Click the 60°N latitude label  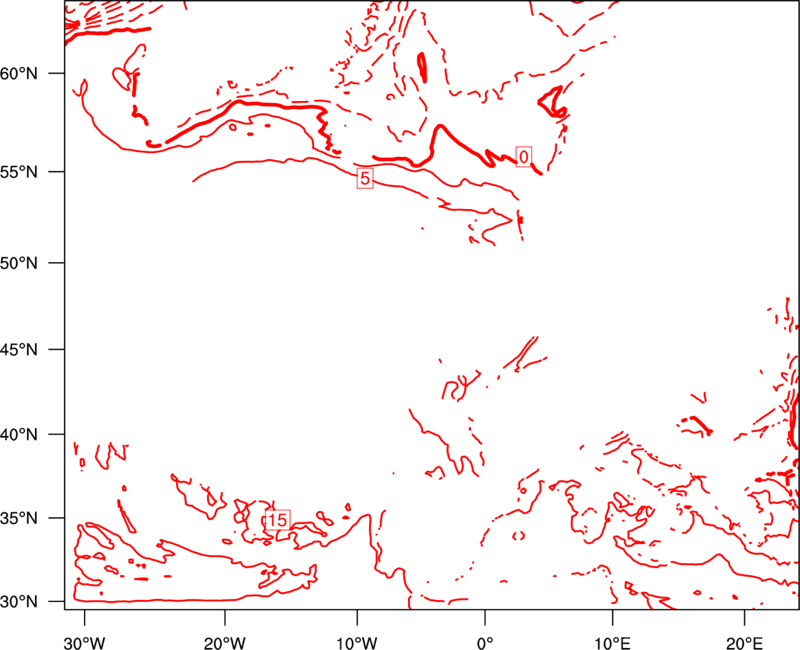19,73
